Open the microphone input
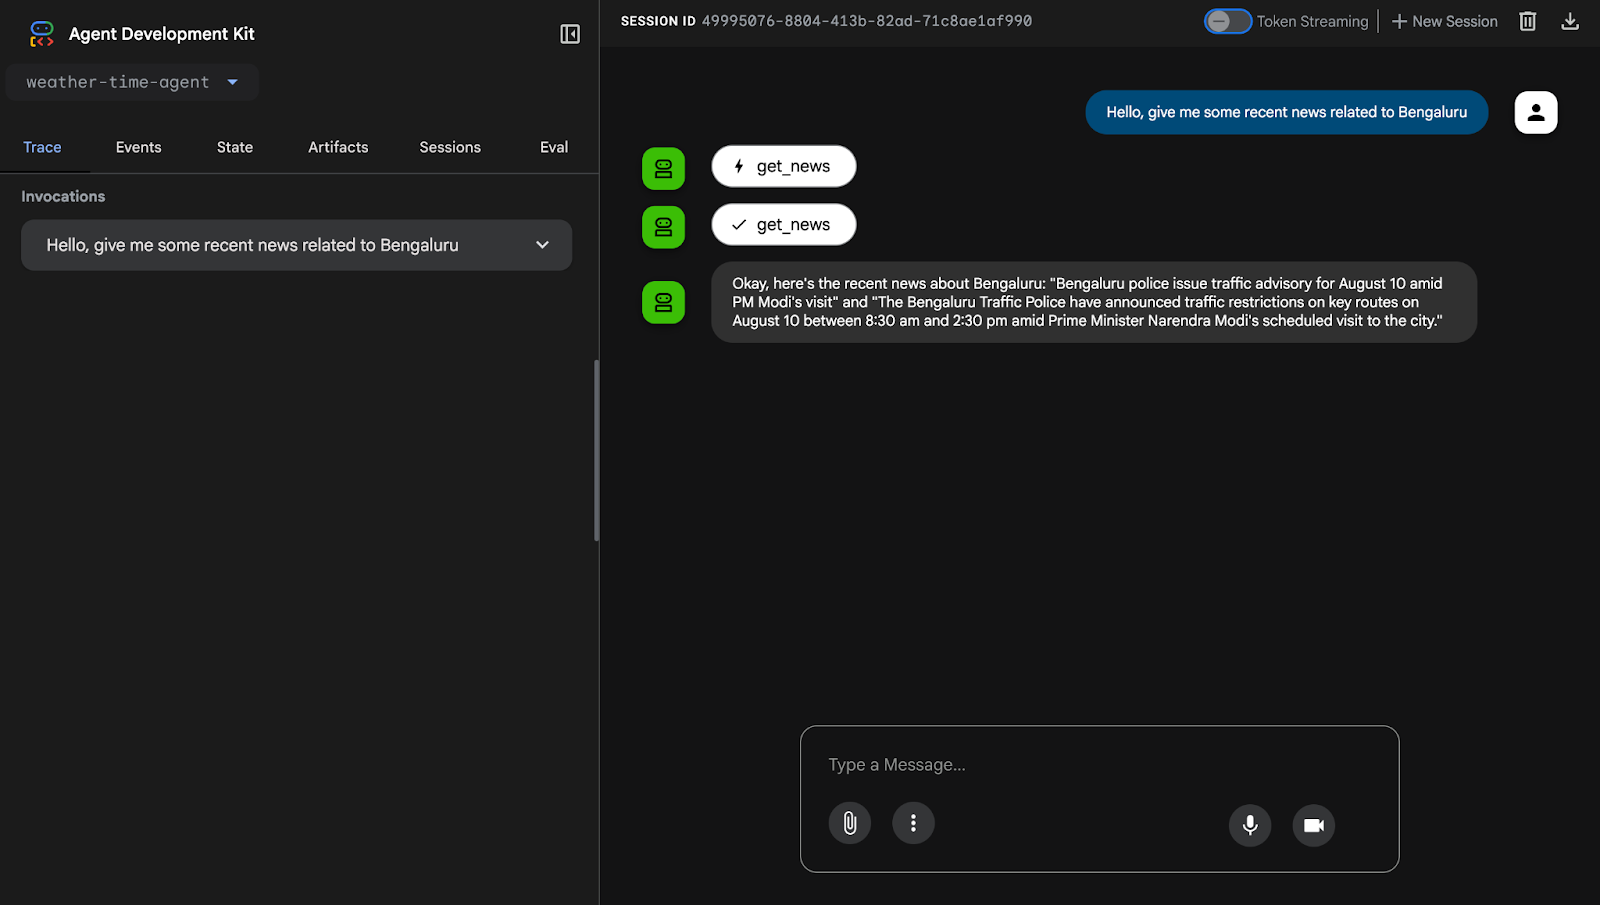 (1249, 825)
